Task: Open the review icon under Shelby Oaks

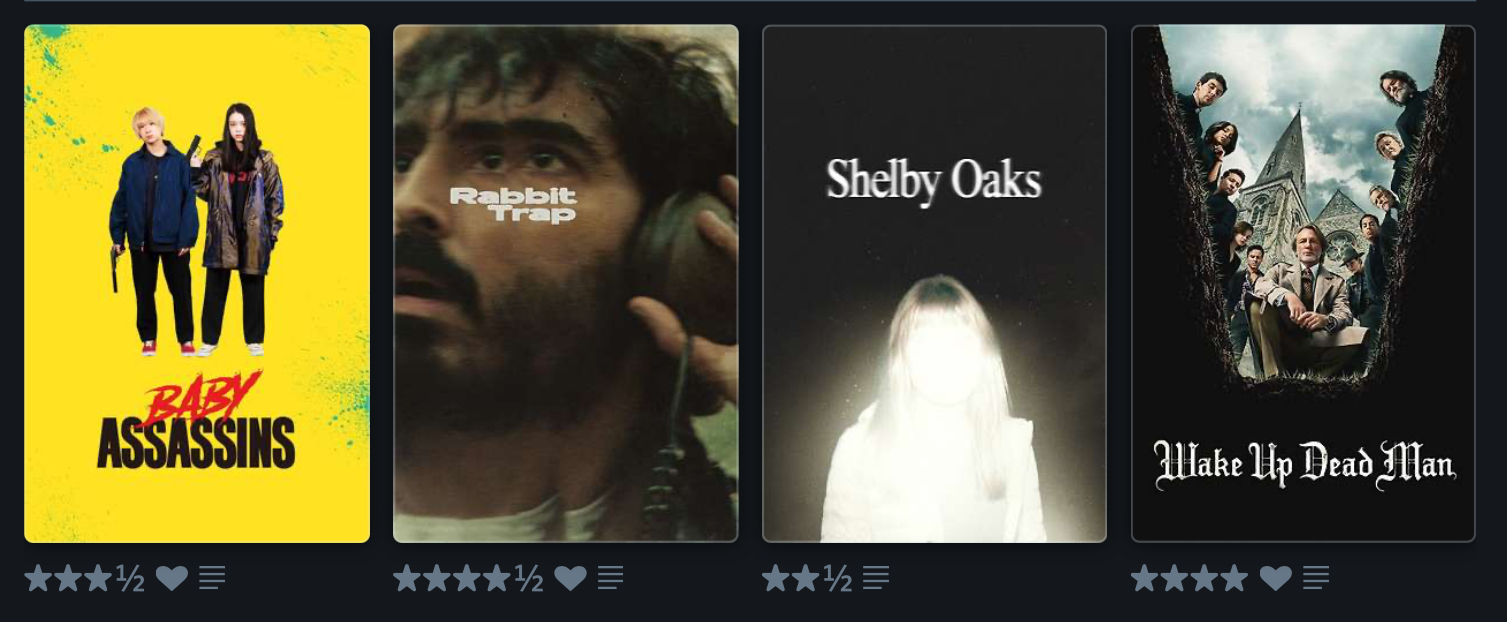Action: click(x=876, y=577)
